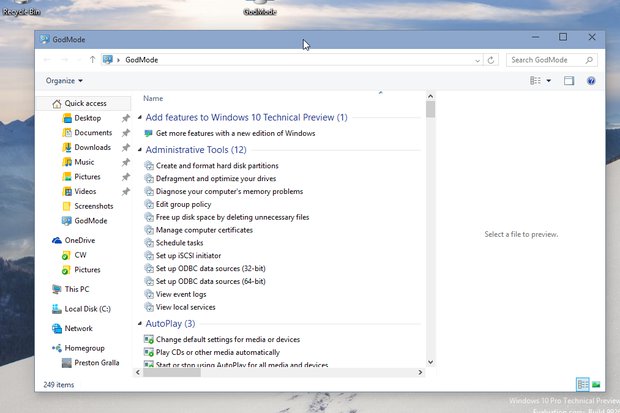This screenshot has height=413, width=620.
Task: Open Downloads folder in sidebar
Action: pyautogui.click(x=93, y=147)
